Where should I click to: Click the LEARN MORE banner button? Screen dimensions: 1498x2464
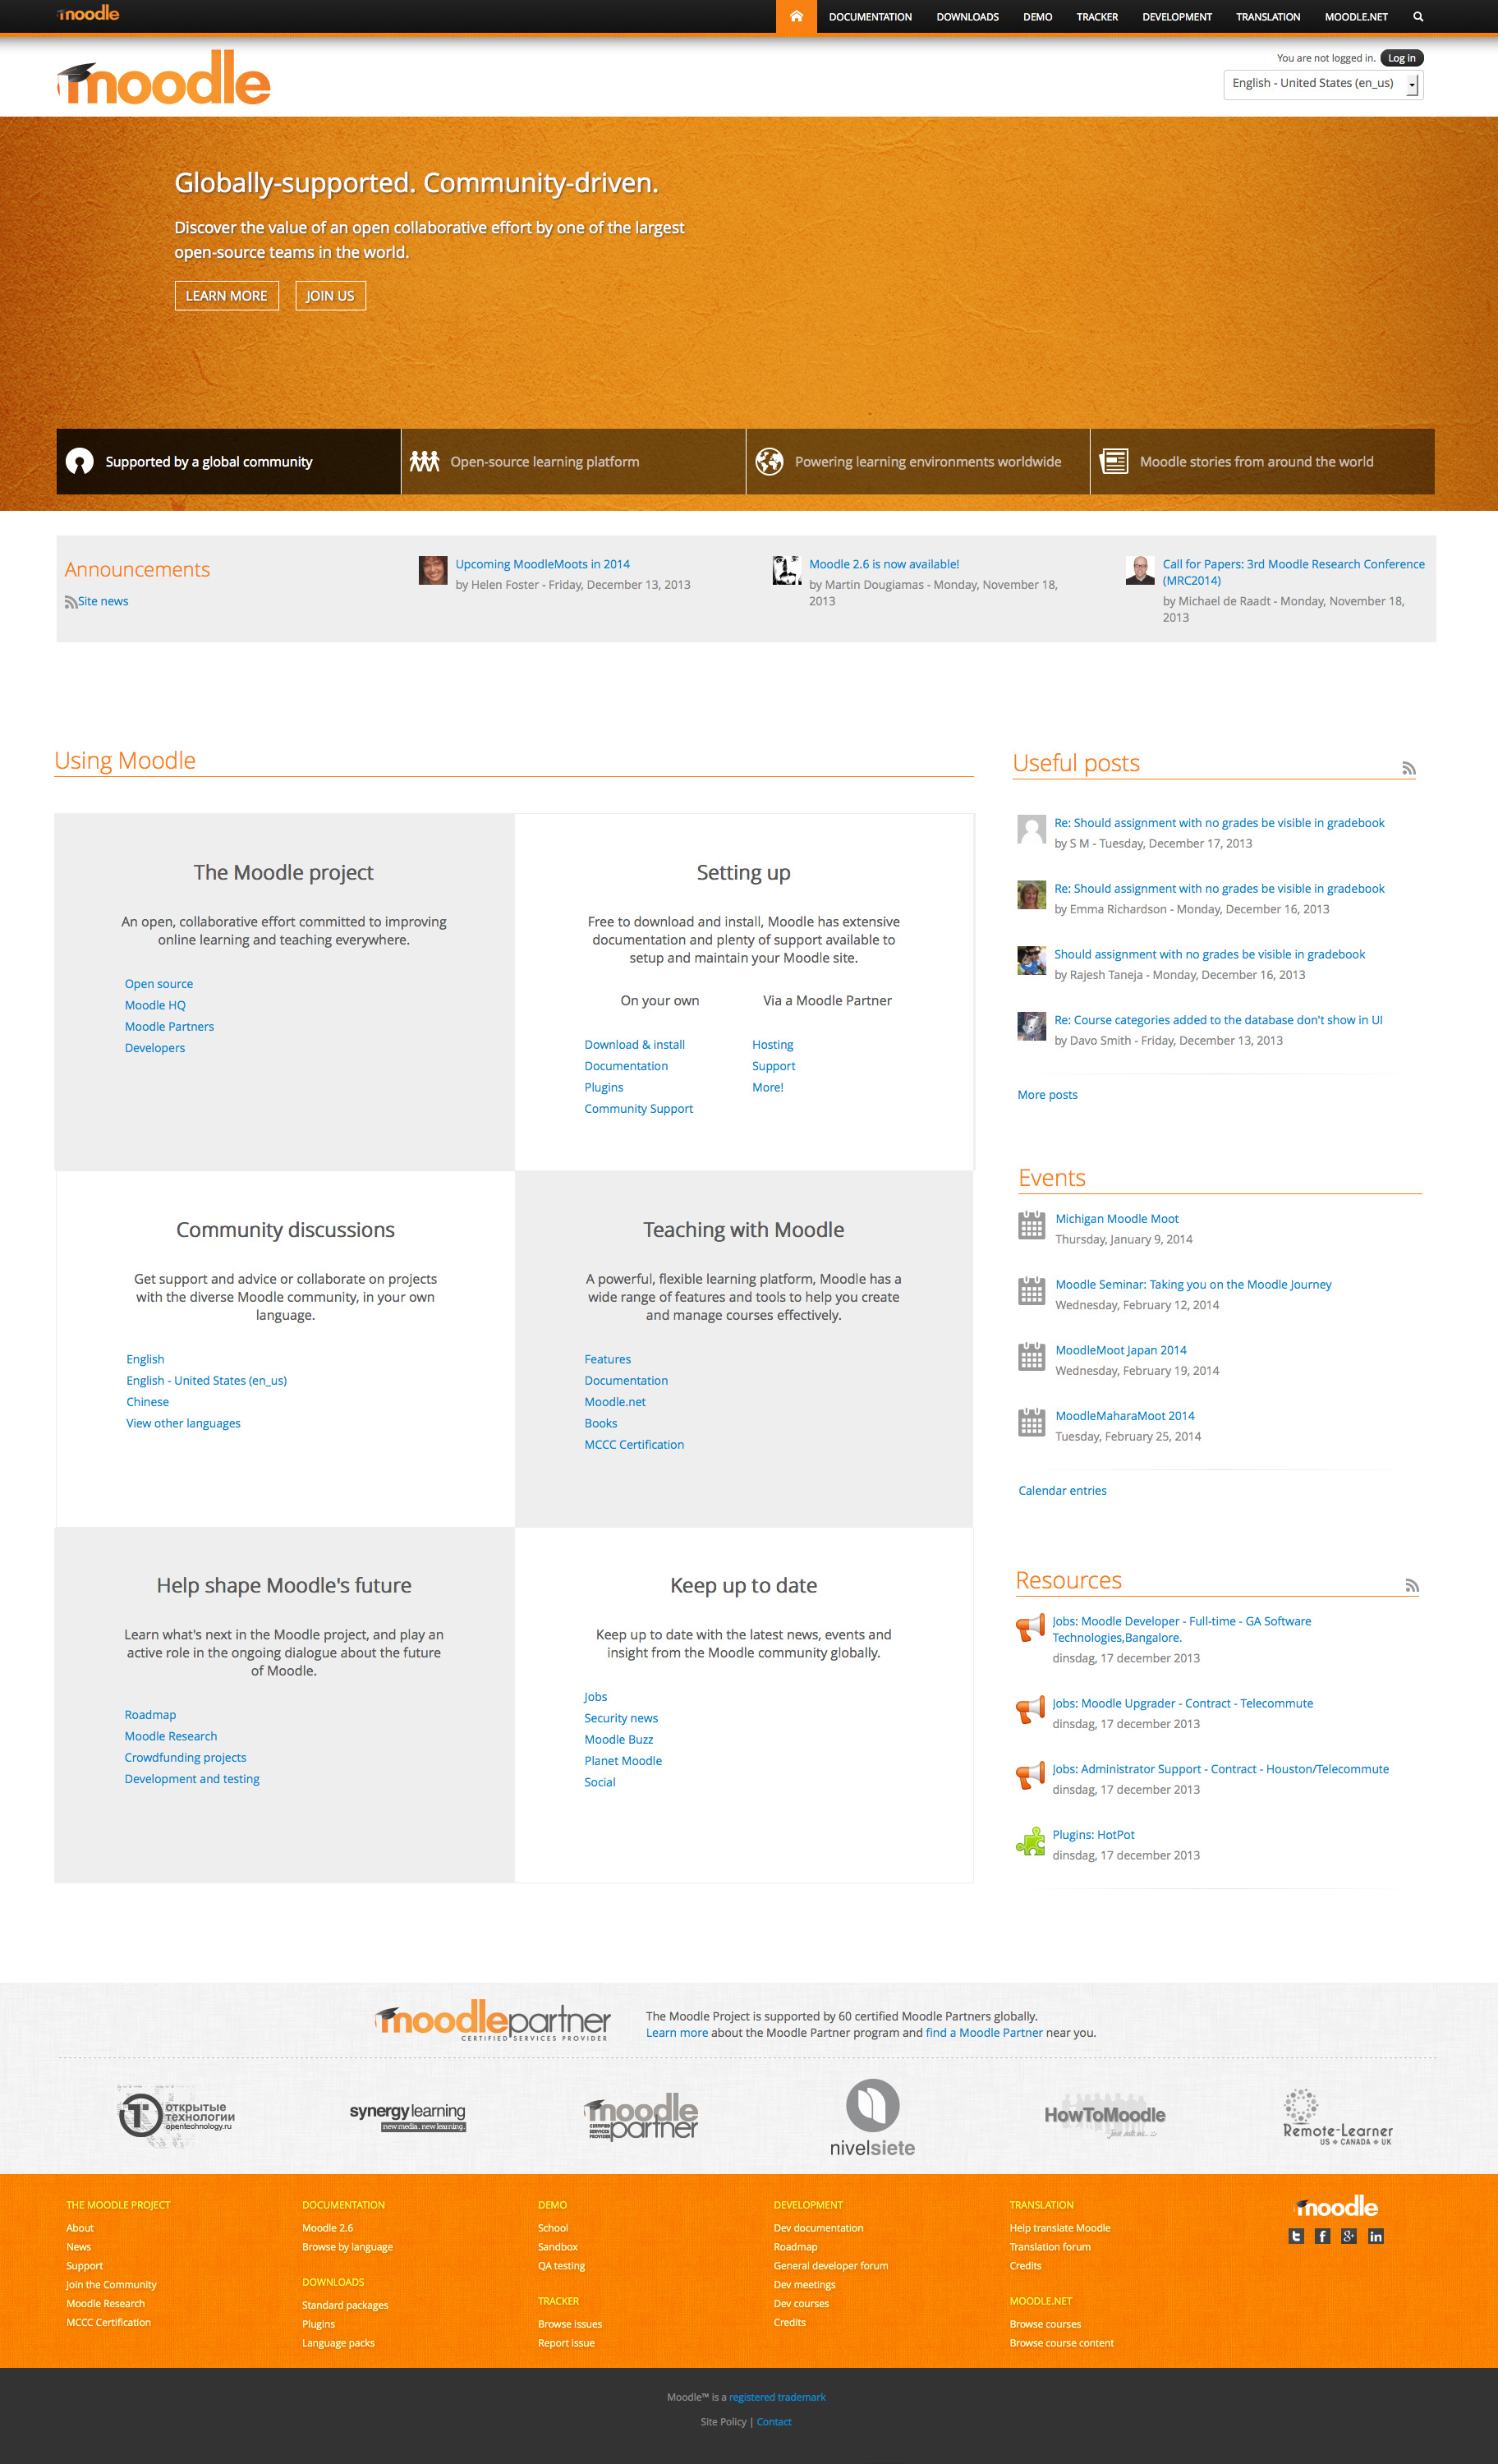click(x=227, y=296)
